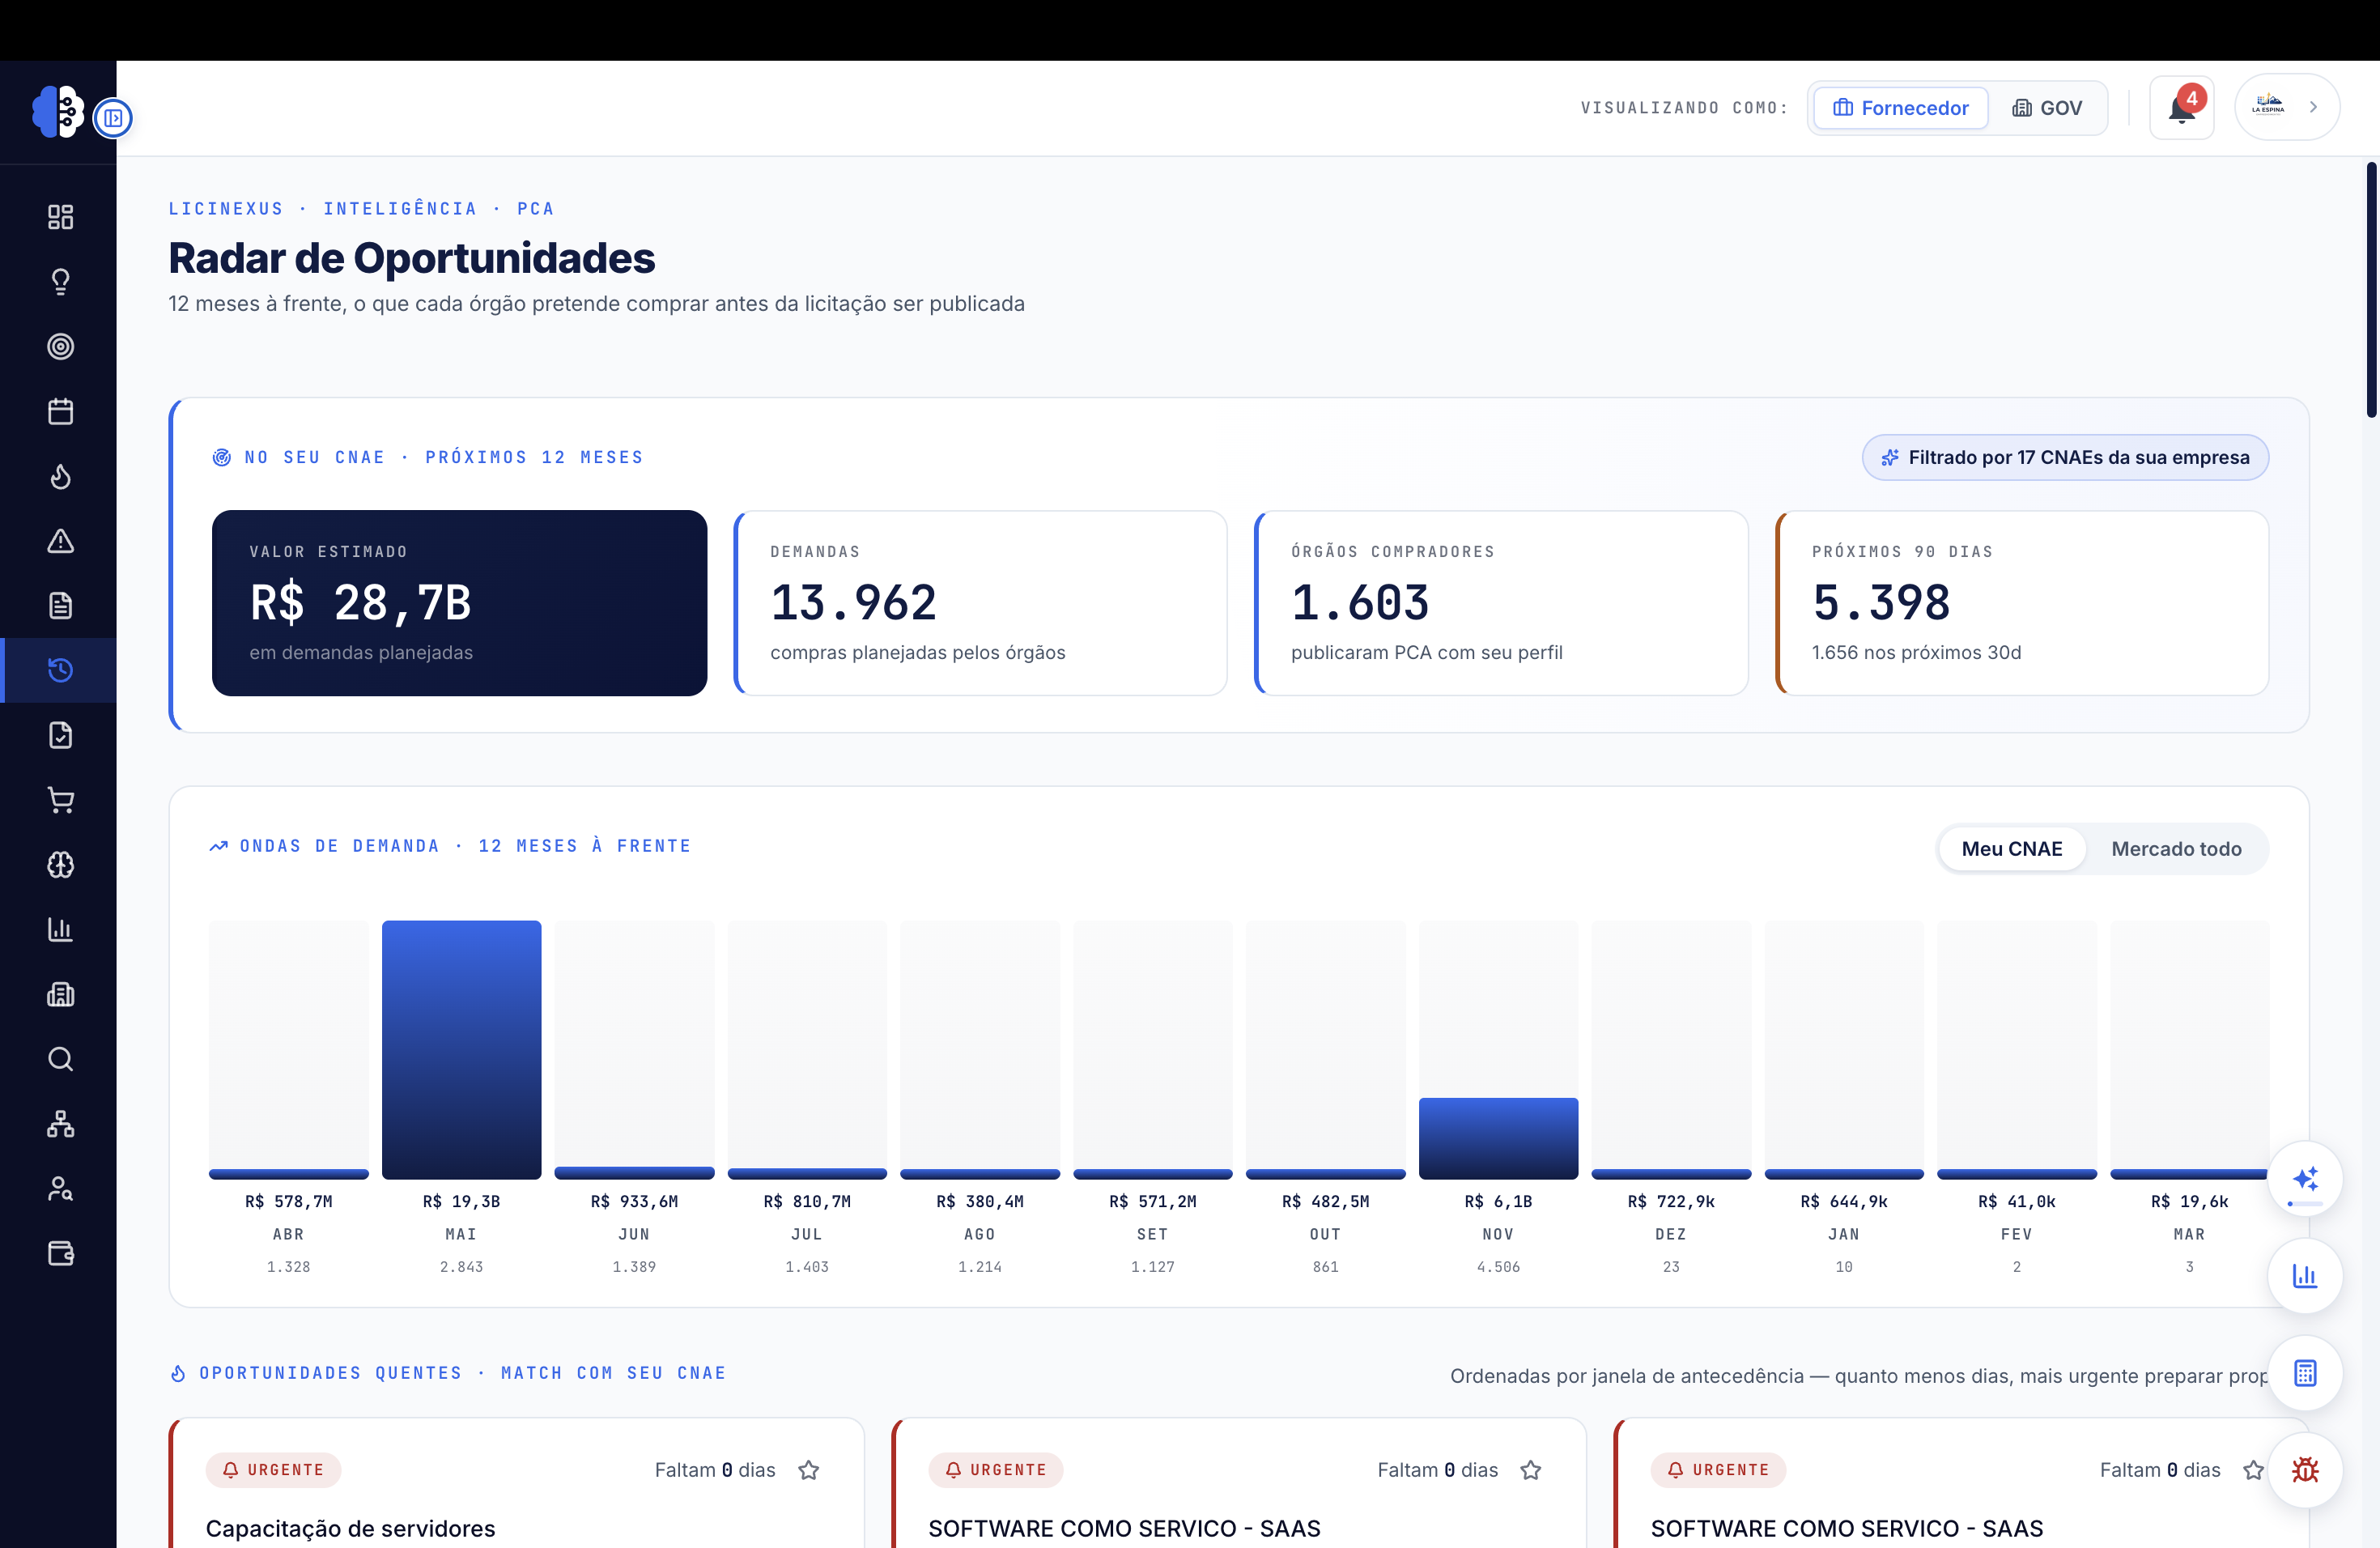Screen dimensions: 2380x1548
Task: Open the red bug report floating button
Action: 2305,1470
